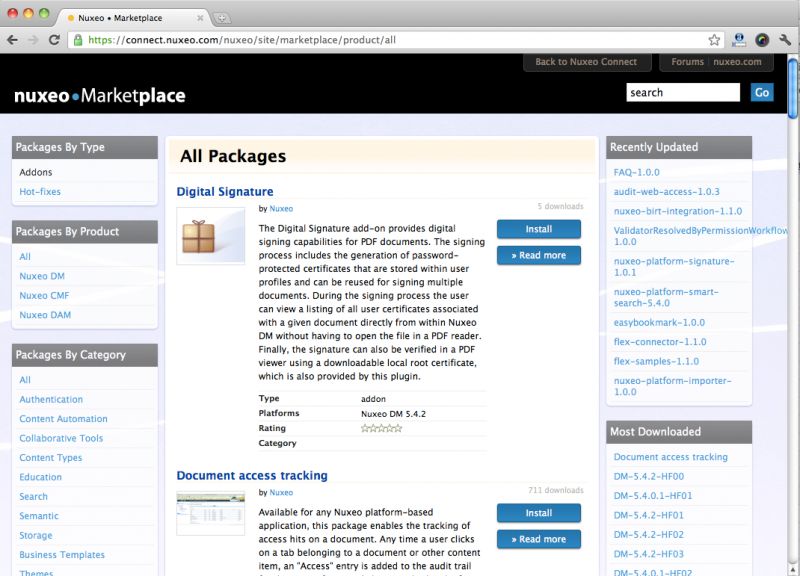The image size is (800, 576).
Task: Click the Go search button
Action: [x=762, y=92]
